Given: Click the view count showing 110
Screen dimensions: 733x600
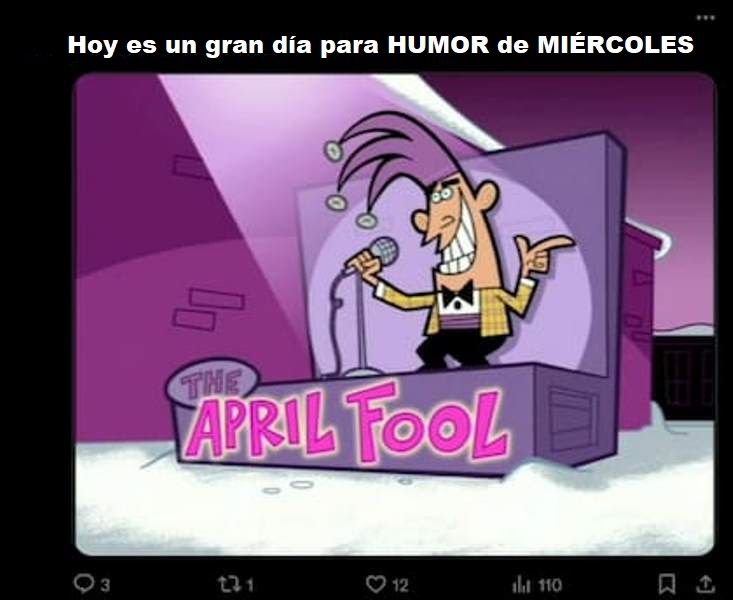Looking at the screenshot, I should coord(549,585).
